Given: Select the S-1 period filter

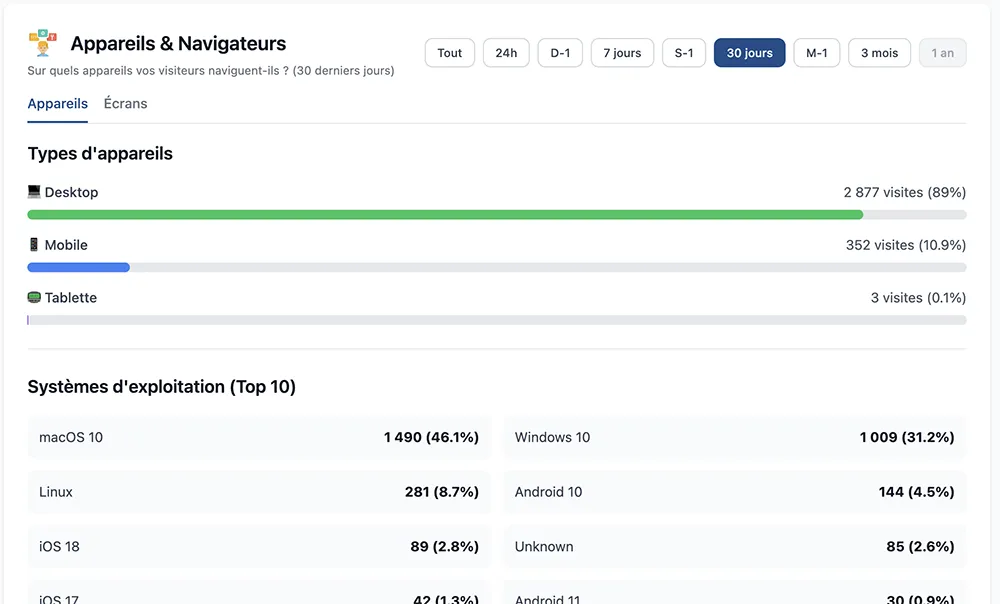Looking at the screenshot, I should click(684, 53).
